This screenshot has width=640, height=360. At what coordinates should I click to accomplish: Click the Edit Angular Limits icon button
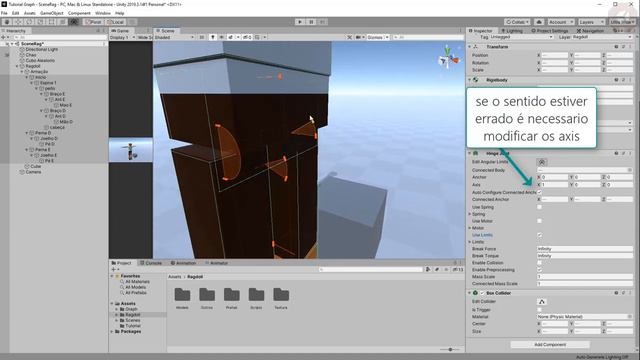coord(542,162)
